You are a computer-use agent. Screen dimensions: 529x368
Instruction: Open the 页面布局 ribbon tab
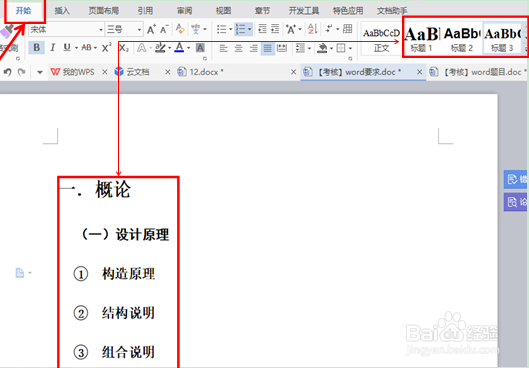pyautogui.click(x=104, y=11)
